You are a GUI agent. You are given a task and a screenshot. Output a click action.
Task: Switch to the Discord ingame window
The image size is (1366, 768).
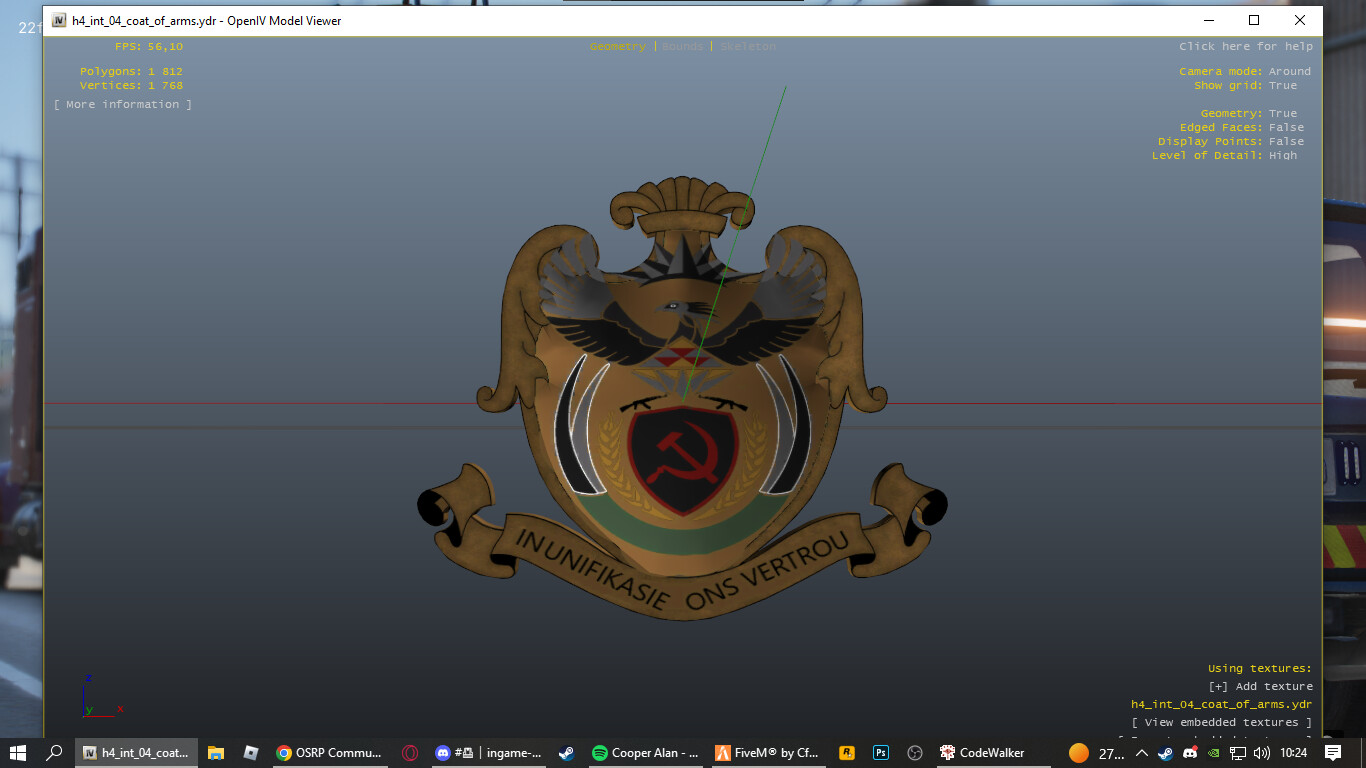point(488,752)
